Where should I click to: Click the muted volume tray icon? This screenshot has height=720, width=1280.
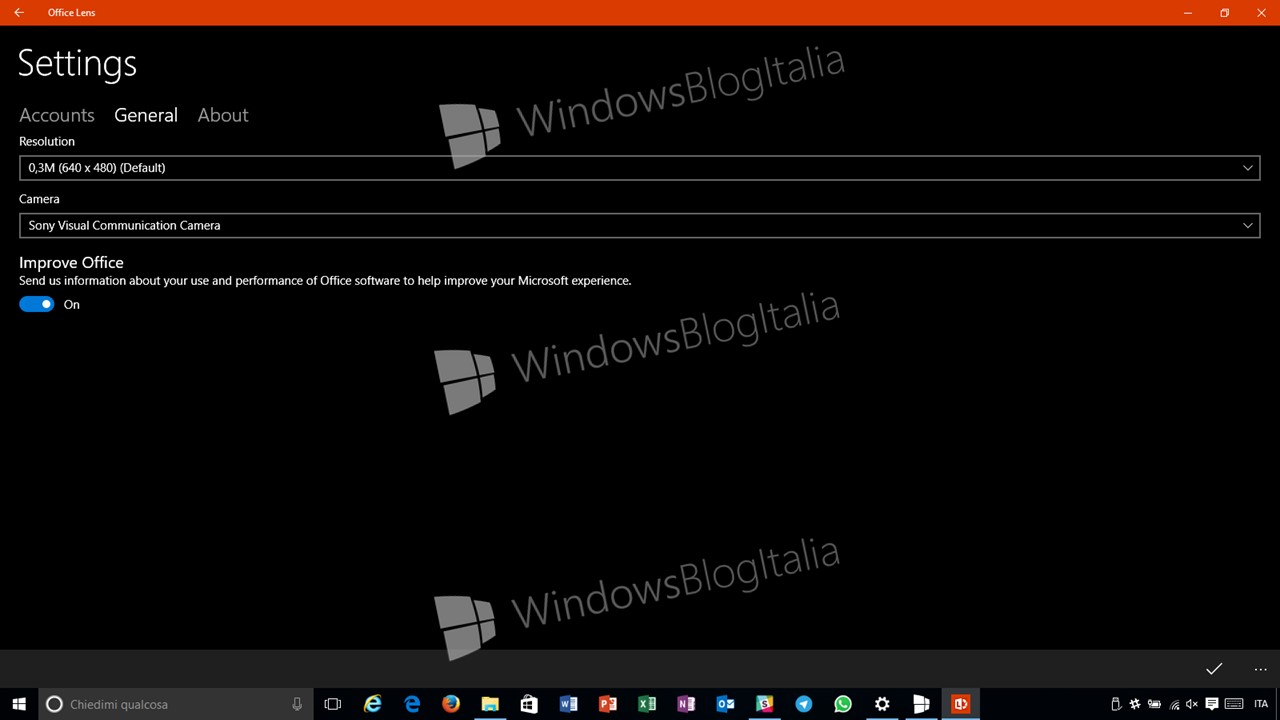tap(1192, 704)
